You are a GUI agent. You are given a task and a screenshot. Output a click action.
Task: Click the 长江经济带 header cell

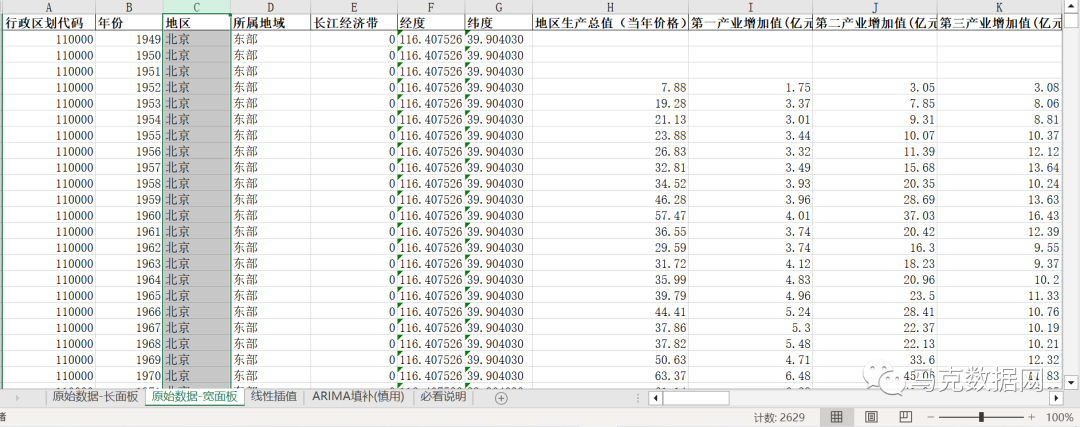(x=354, y=23)
